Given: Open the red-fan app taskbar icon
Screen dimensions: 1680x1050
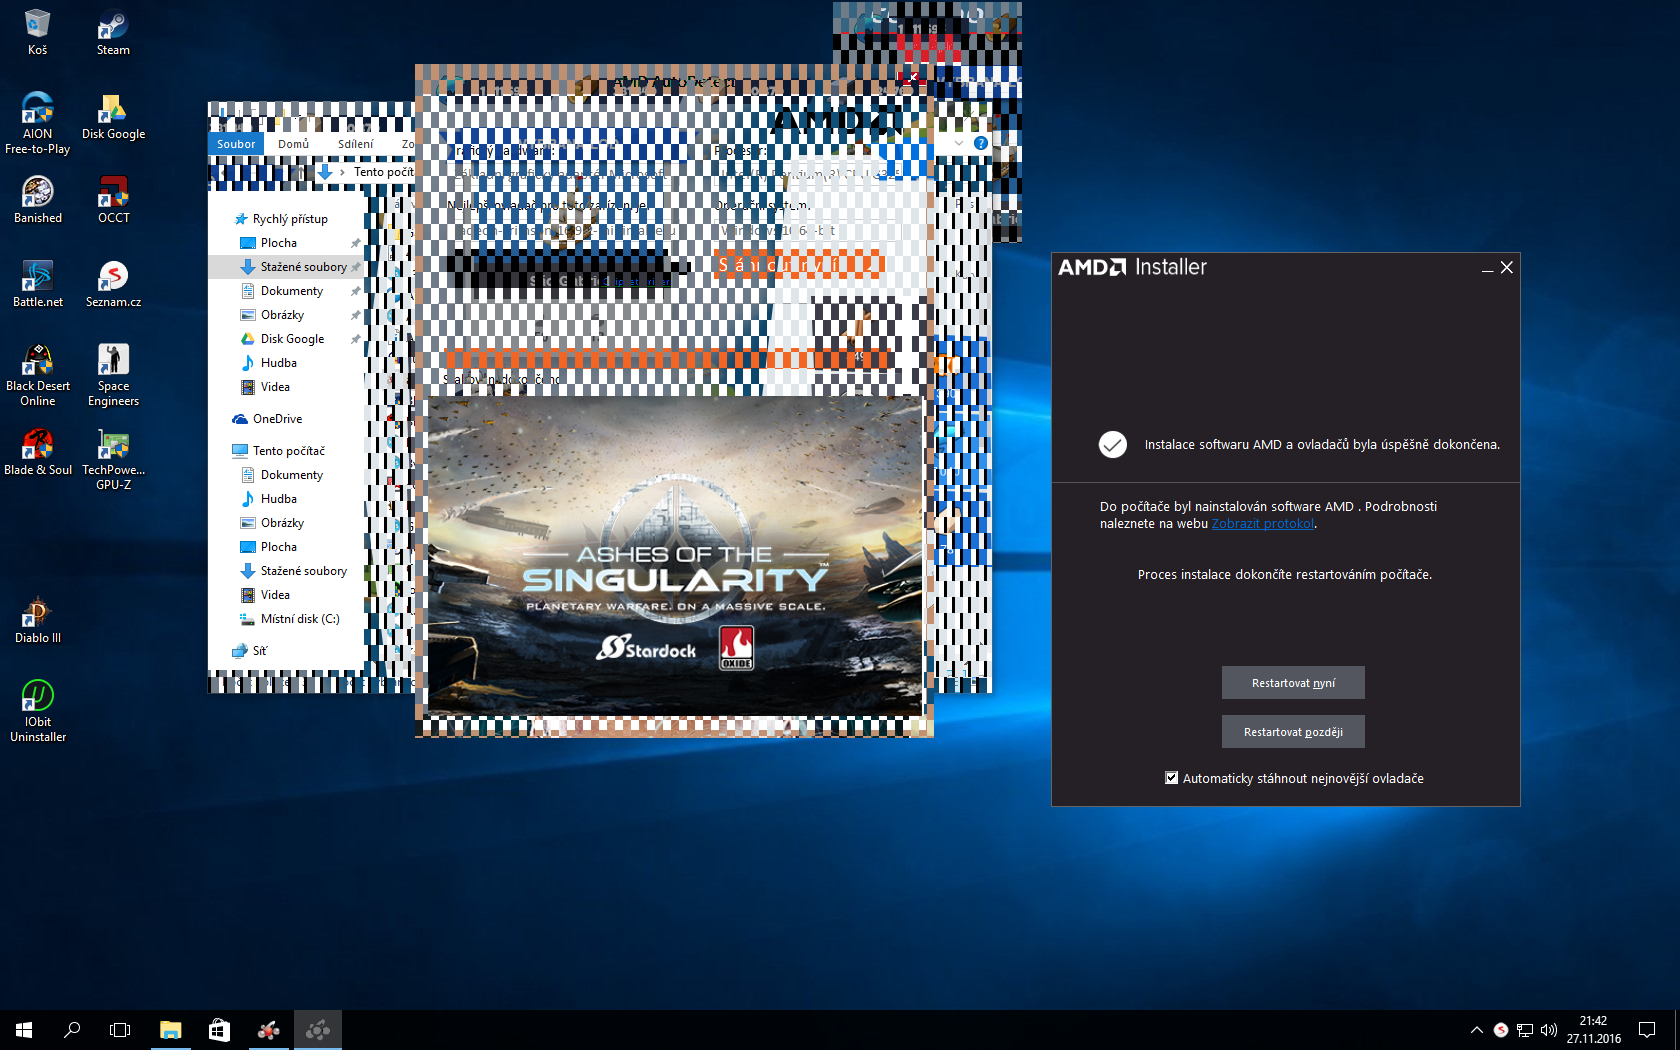Looking at the screenshot, I should tap(268, 1030).
